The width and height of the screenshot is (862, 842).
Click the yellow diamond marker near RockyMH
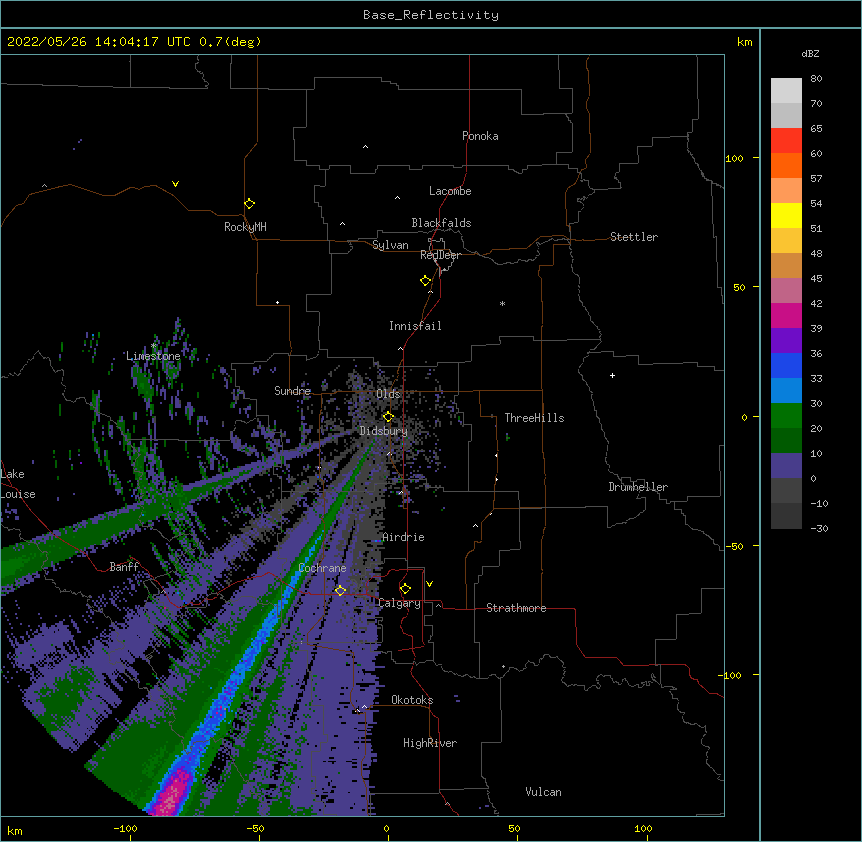pyautogui.click(x=250, y=203)
